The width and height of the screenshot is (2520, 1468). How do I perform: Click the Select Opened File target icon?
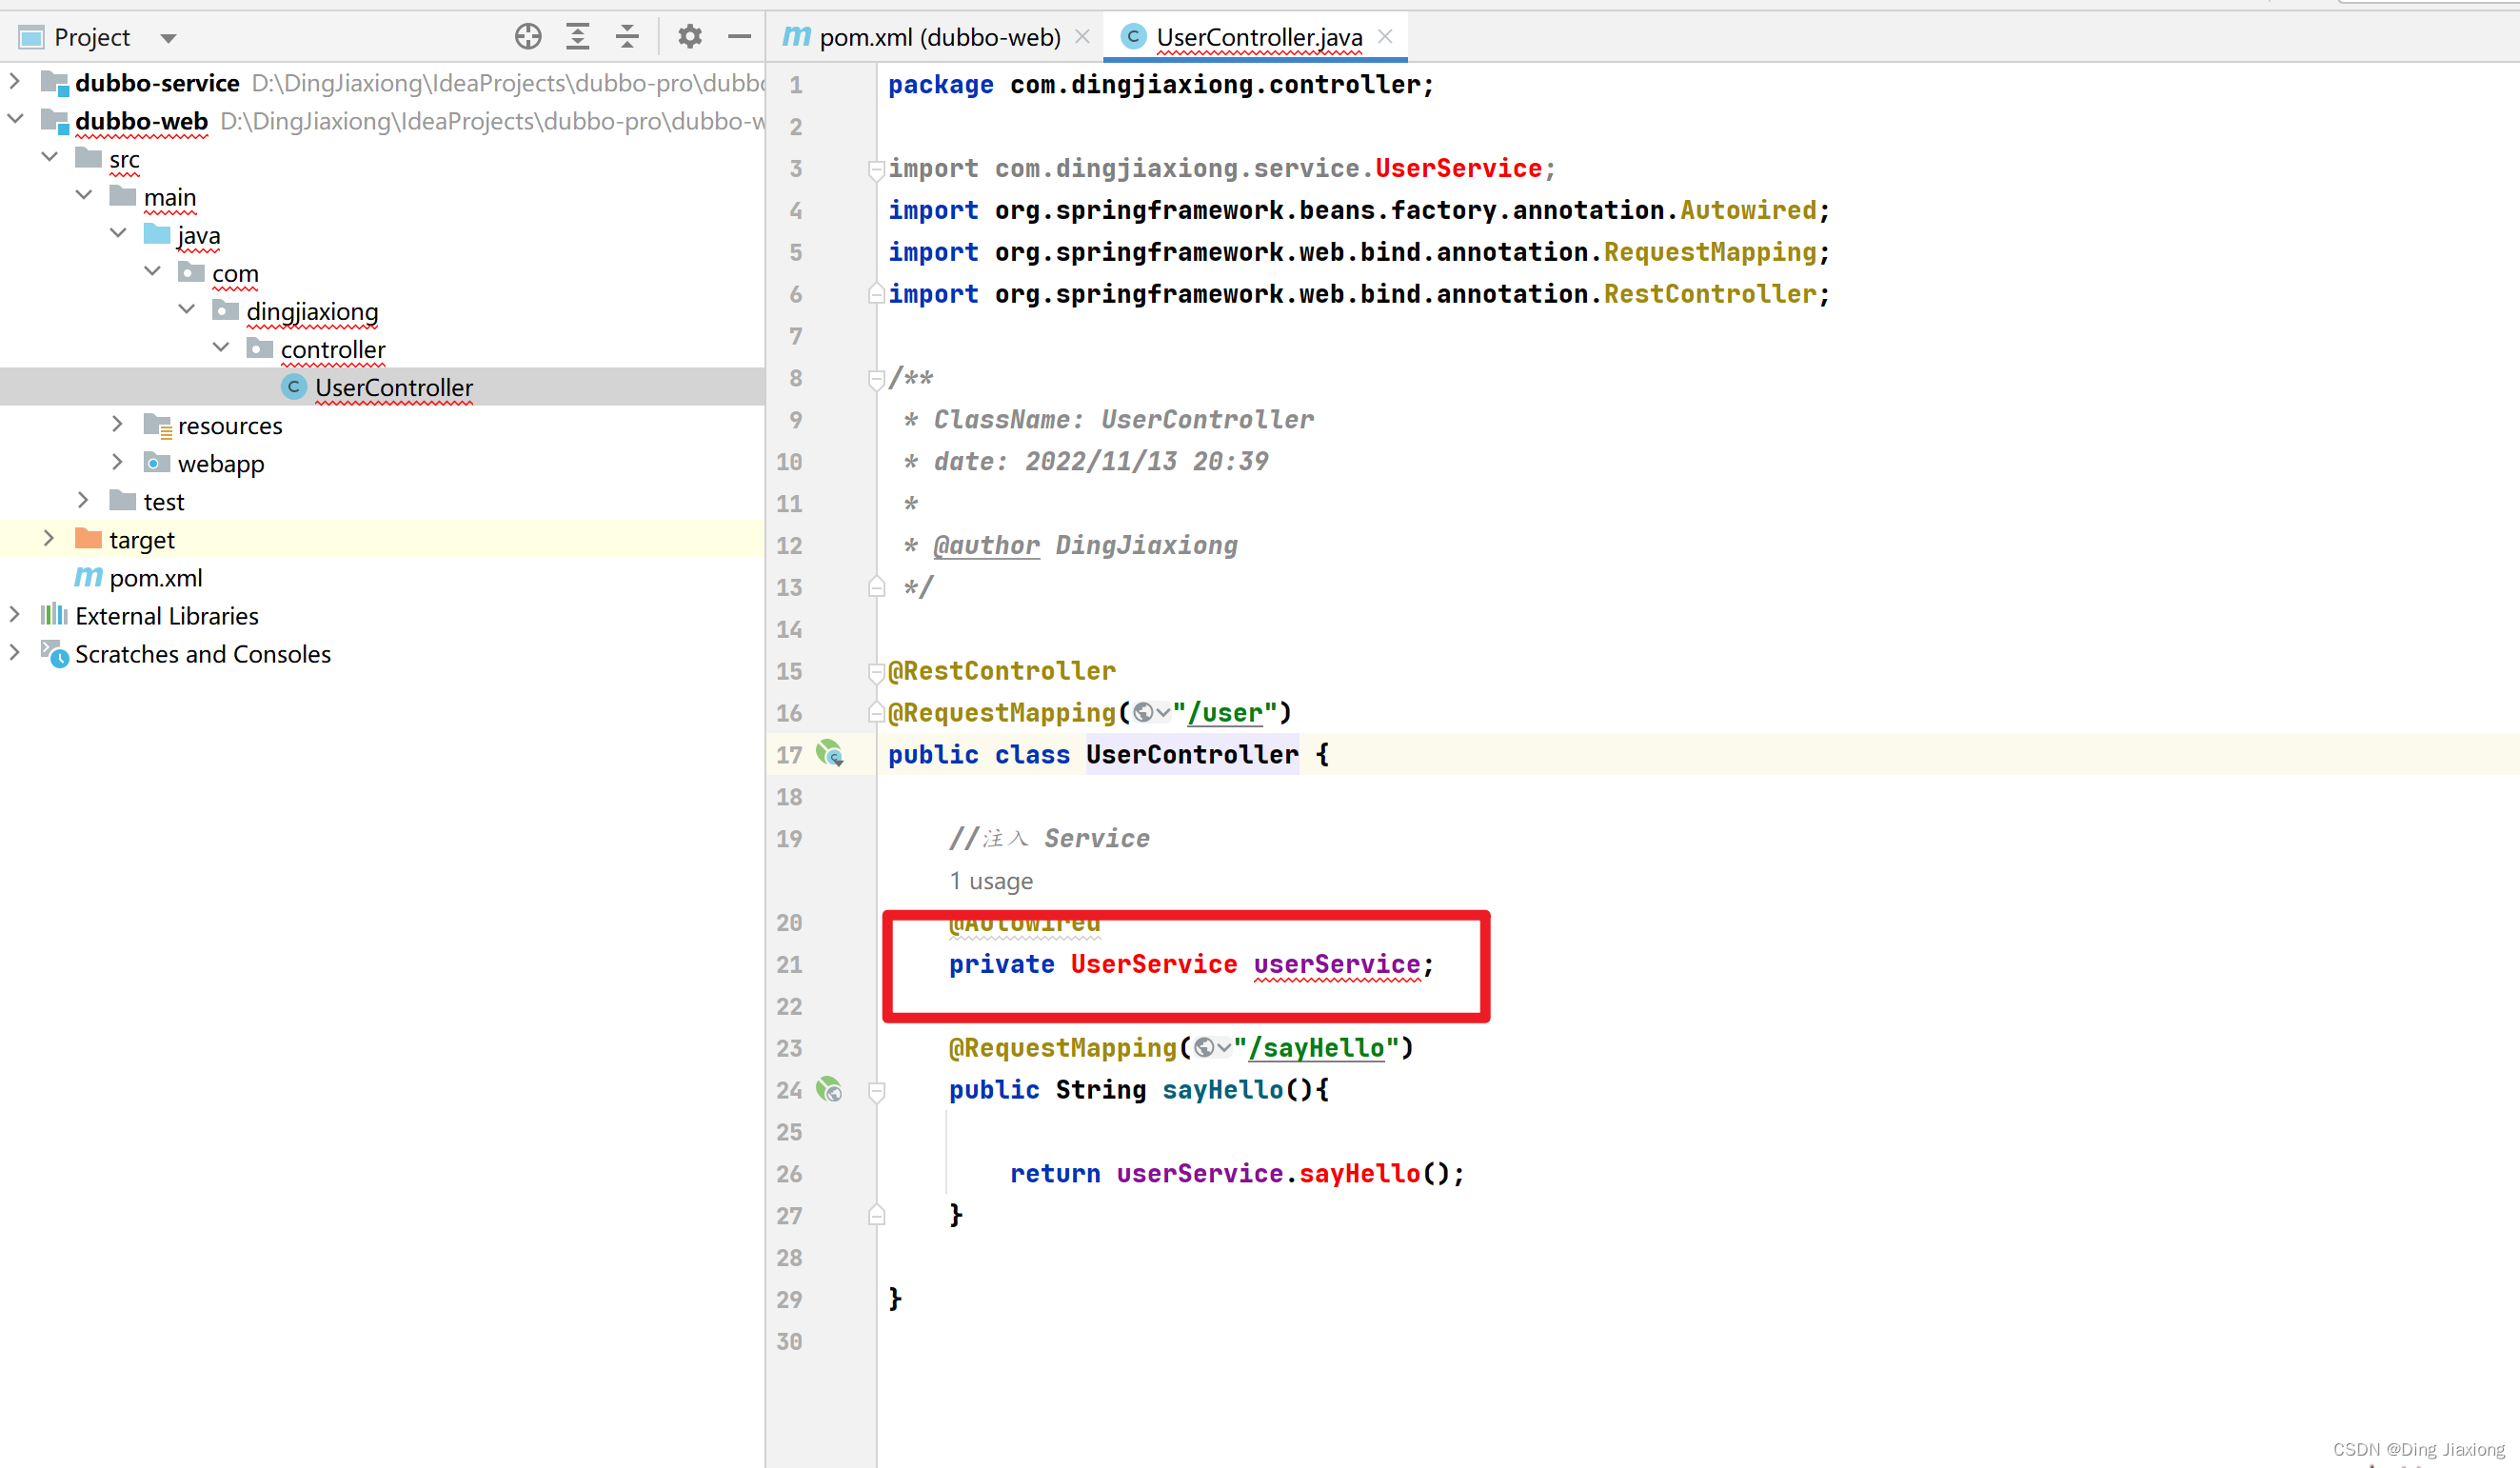click(528, 37)
